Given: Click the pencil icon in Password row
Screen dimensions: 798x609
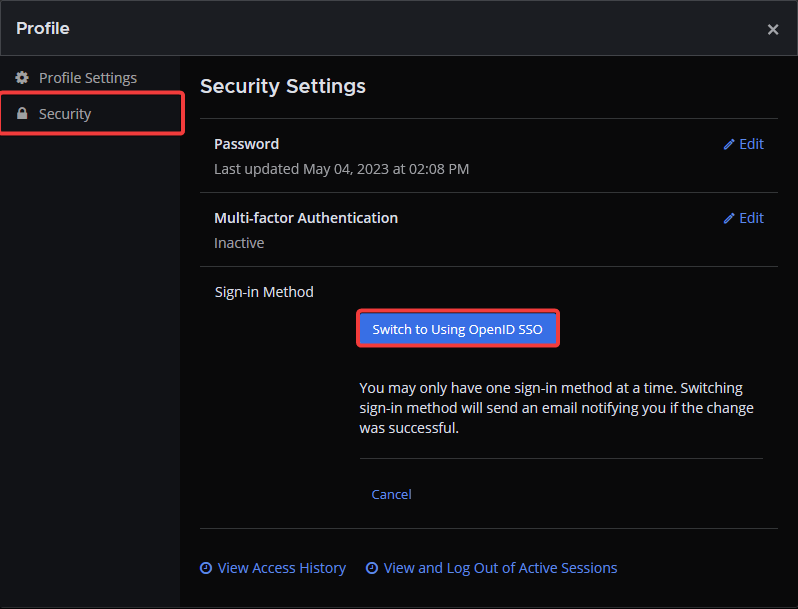Looking at the screenshot, I should 729,144.
